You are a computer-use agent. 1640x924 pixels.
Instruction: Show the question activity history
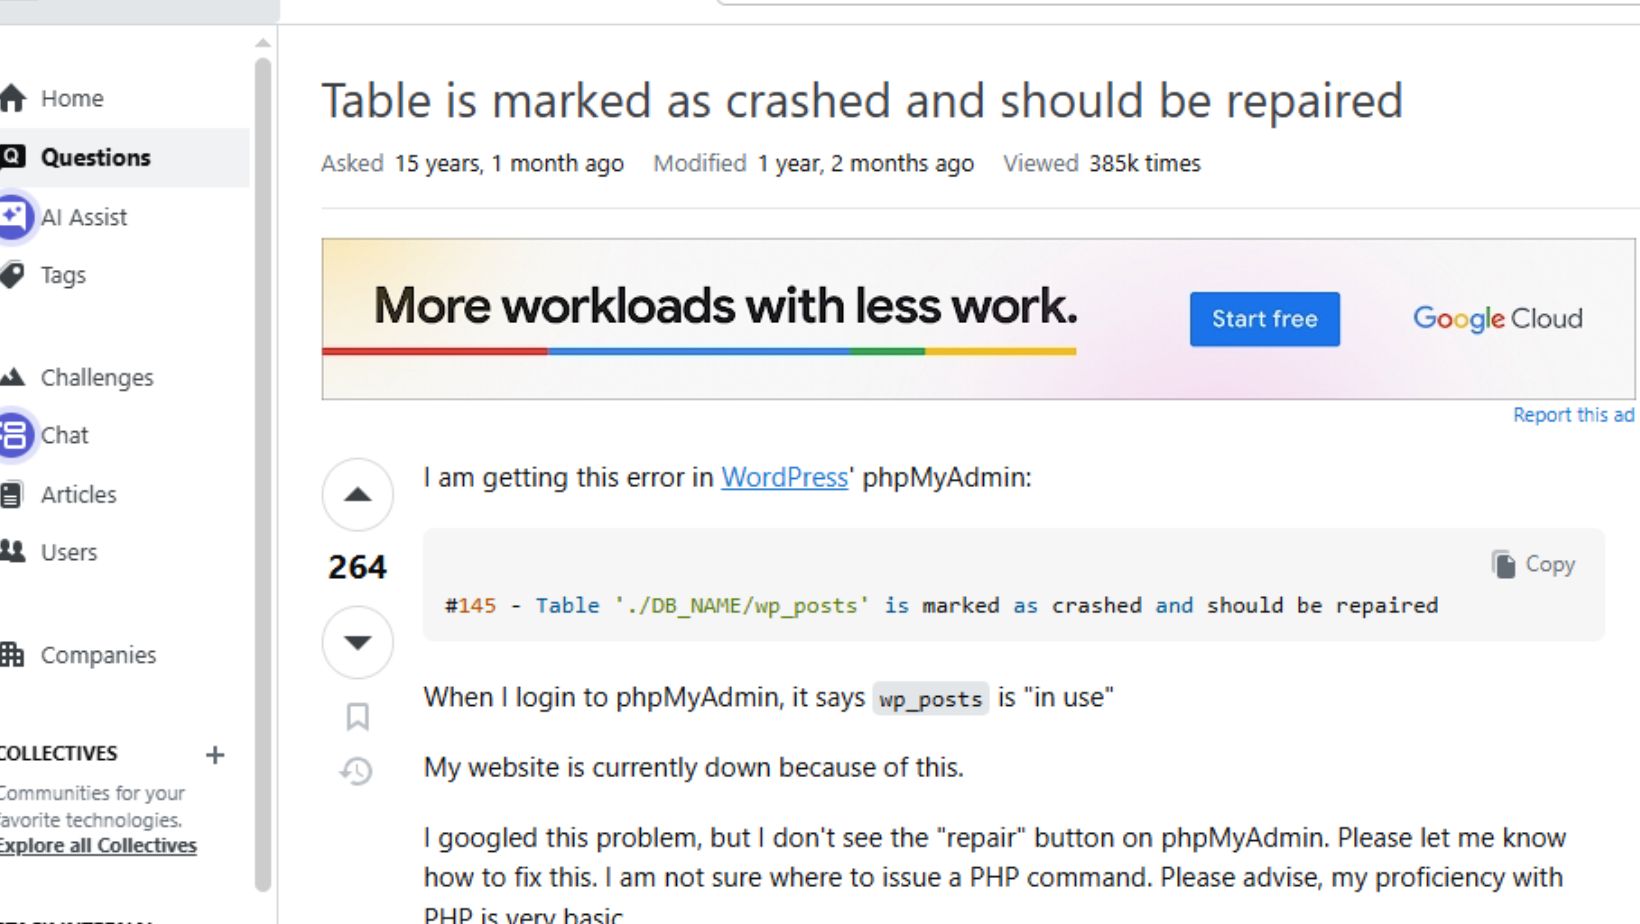[x=356, y=771]
